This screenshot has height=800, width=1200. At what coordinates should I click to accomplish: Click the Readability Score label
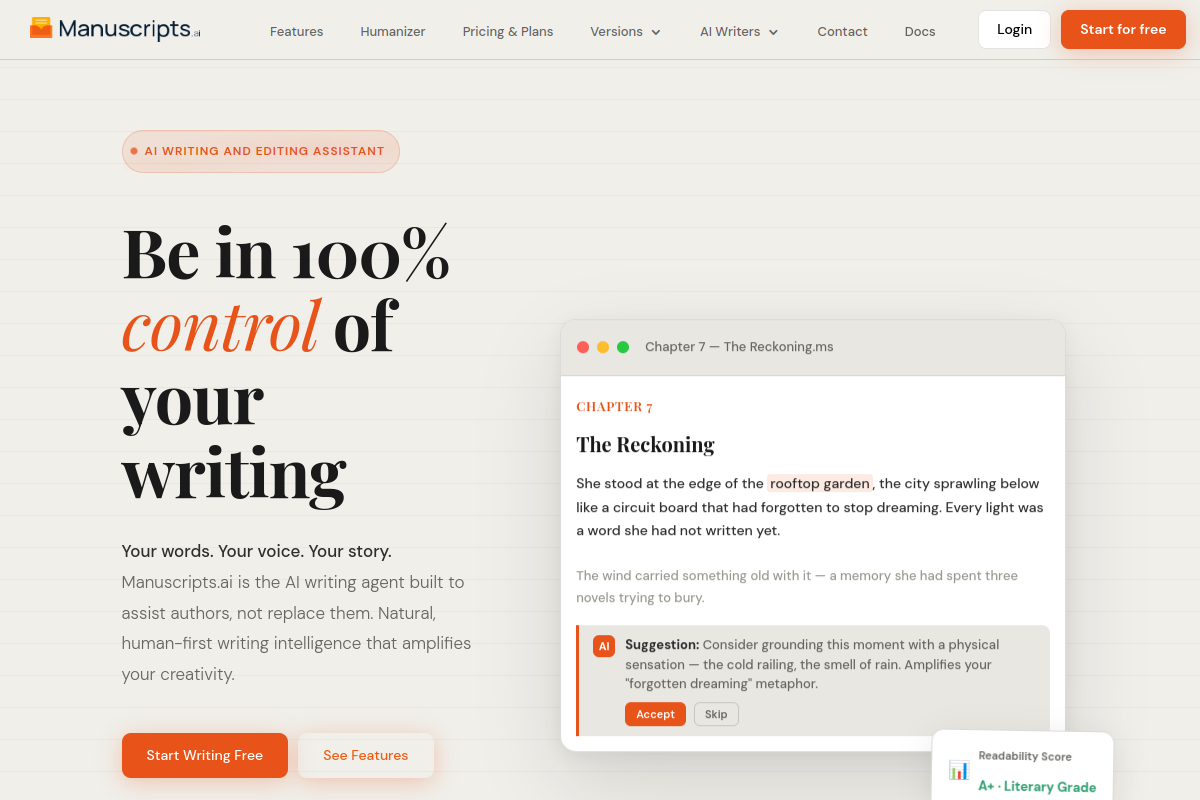(1025, 756)
